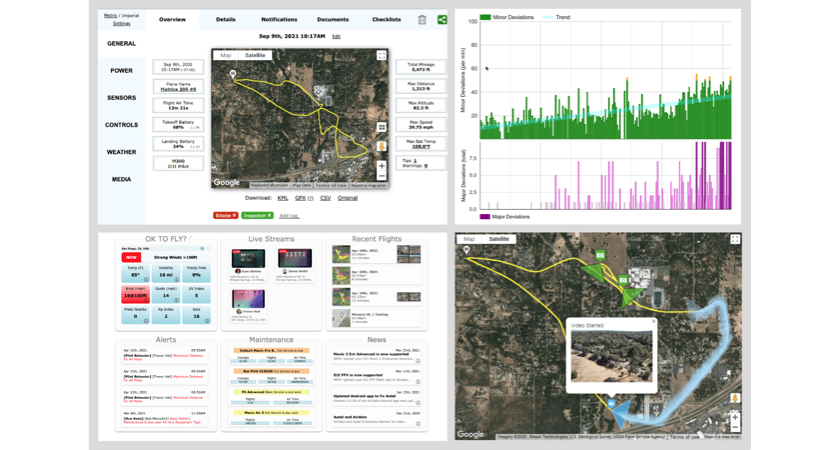Open Trevor Hall's live stream thumbnail
Image resolution: width=840 pixels, height=450 pixels.
click(x=248, y=299)
